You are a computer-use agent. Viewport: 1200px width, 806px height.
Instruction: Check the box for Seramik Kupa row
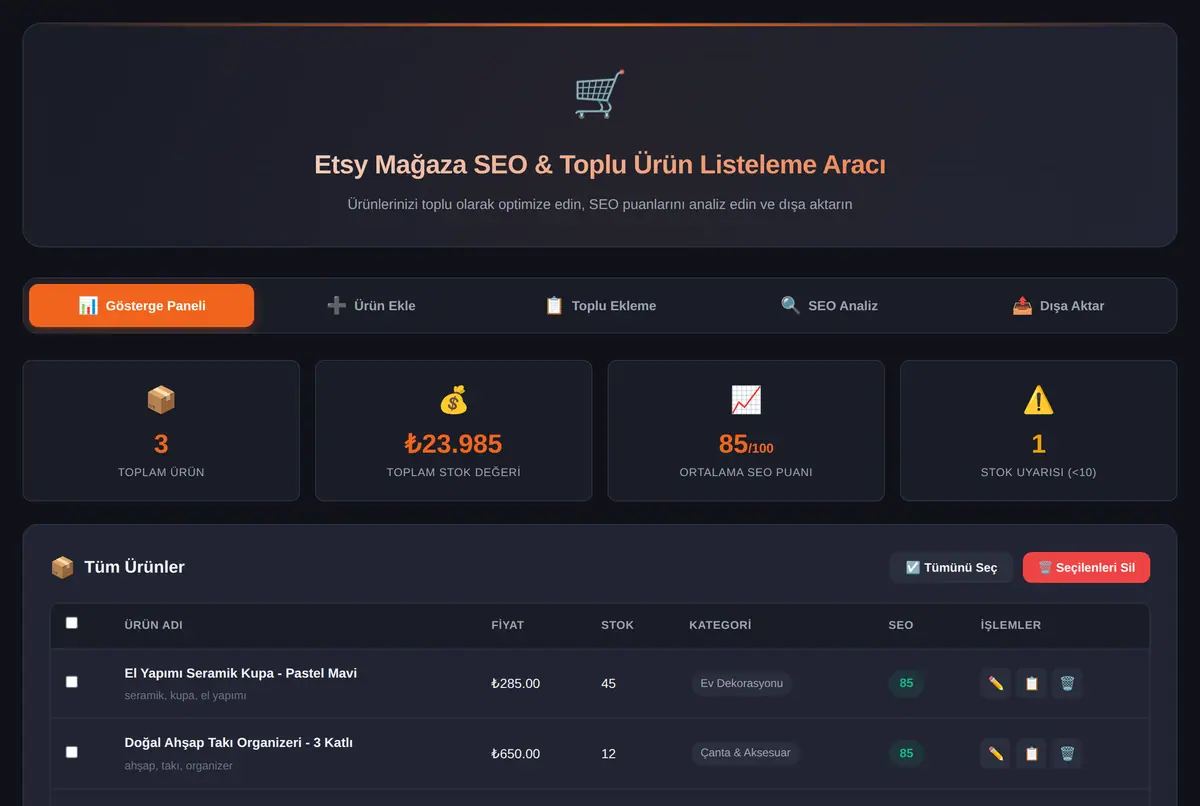pos(71,682)
